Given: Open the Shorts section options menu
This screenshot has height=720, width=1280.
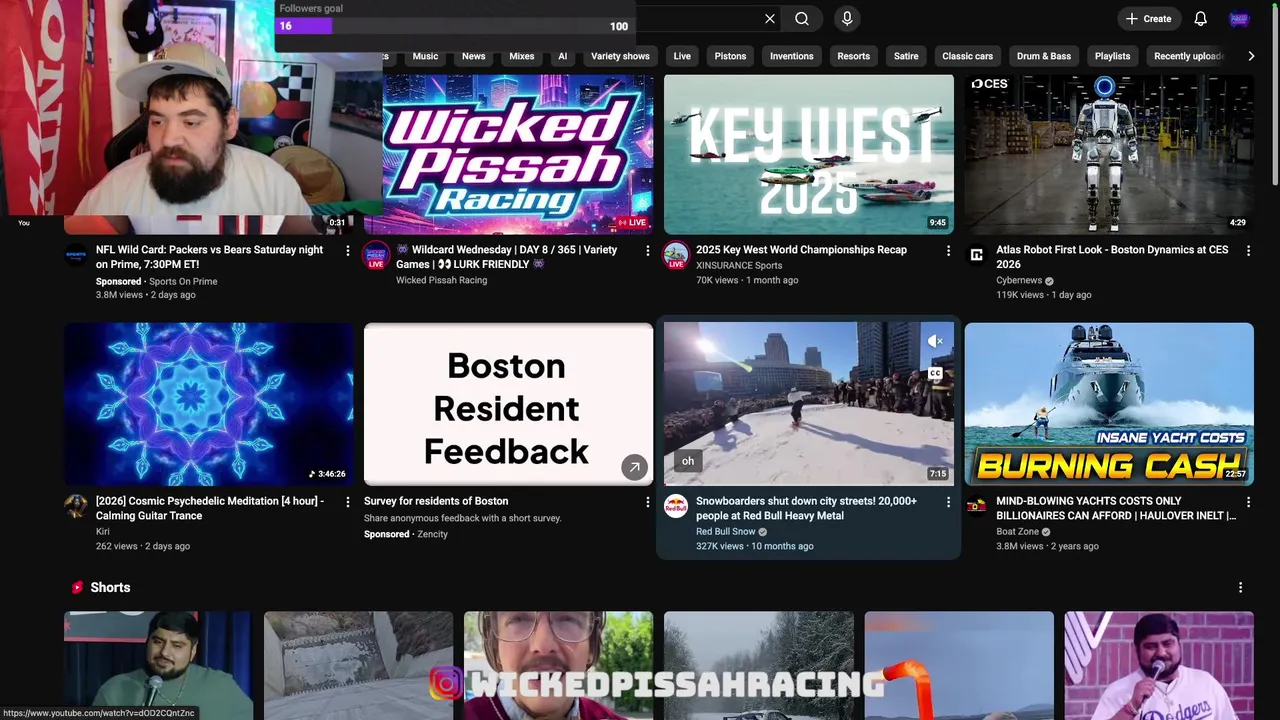Looking at the screenshot, I should click(x=1240, y=588).
